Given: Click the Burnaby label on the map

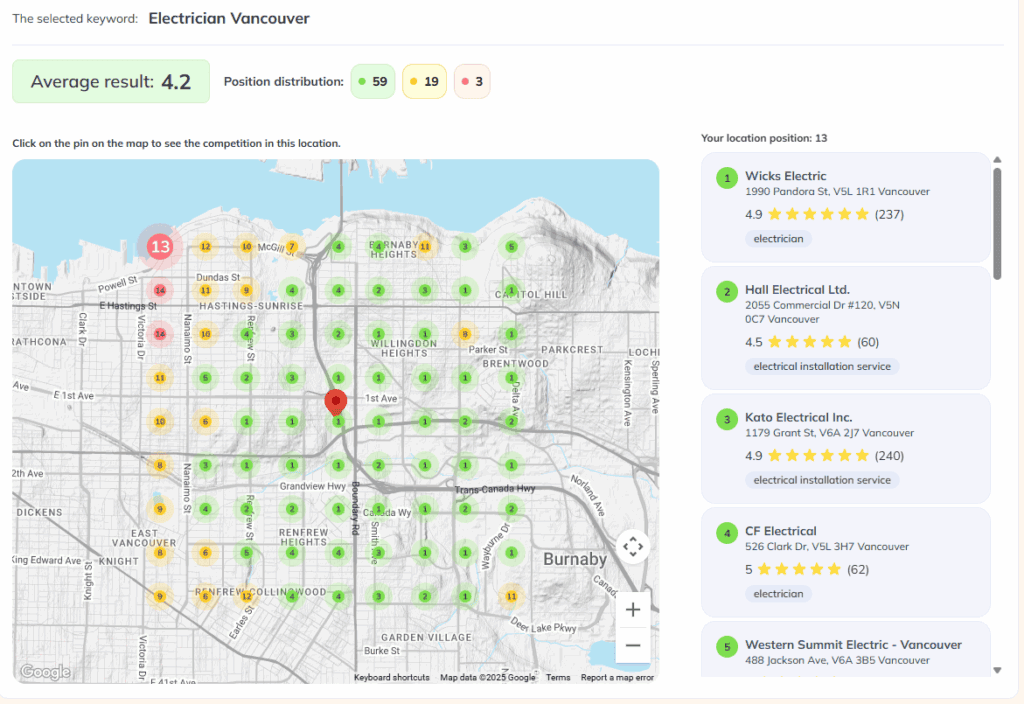Looking at the screenshot, I should point(575,559).
